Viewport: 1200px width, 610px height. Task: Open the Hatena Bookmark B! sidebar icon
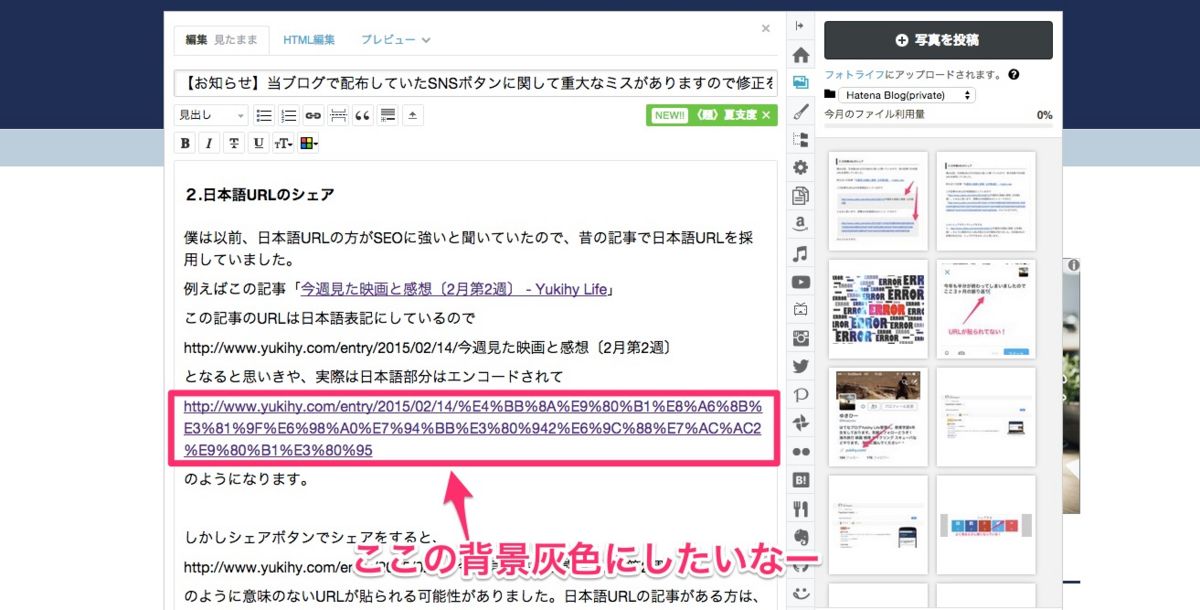(x=800, y=480)
